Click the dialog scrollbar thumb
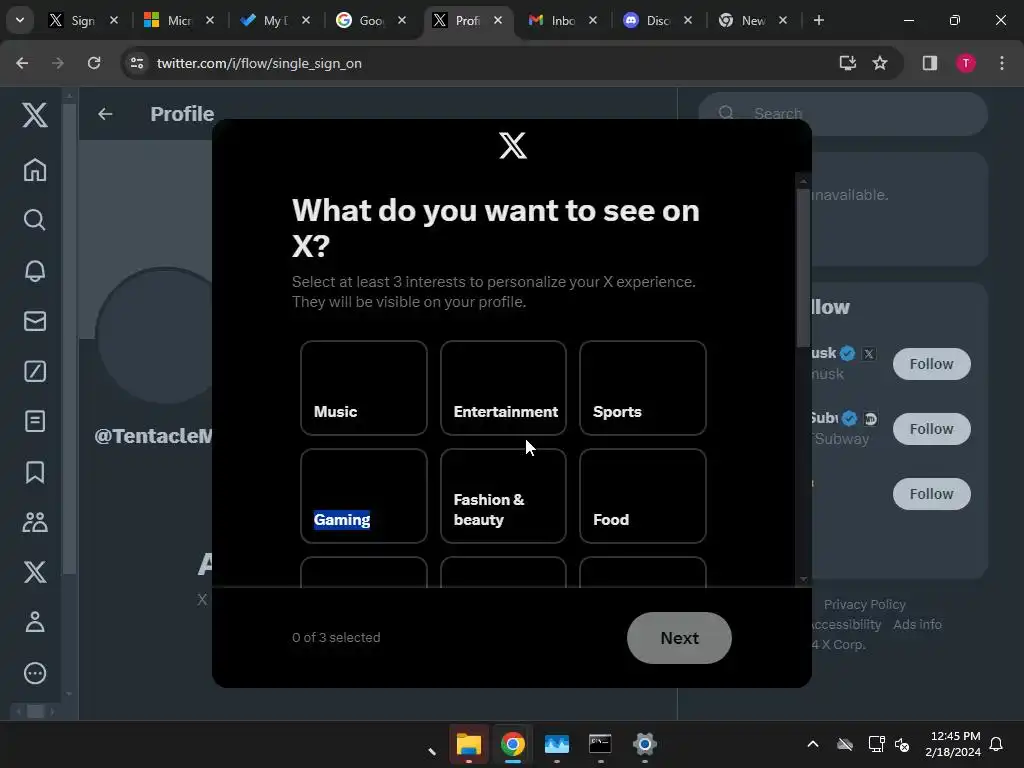Image resolution: width=1024 pixels, height=768 pixels. click(803, 268)
